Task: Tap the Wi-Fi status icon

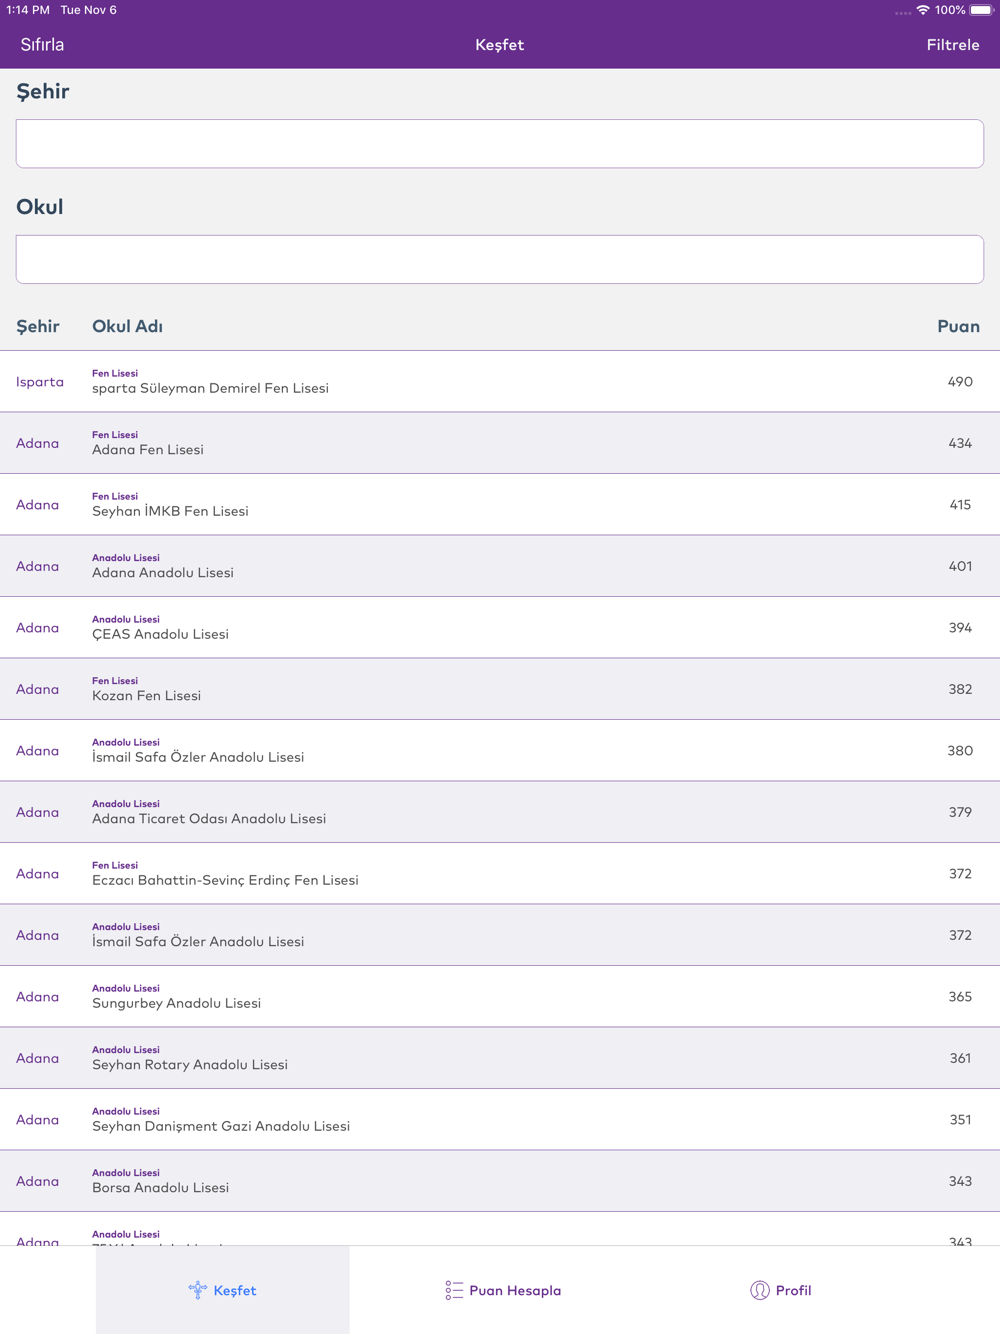Action: click(923, 10)
